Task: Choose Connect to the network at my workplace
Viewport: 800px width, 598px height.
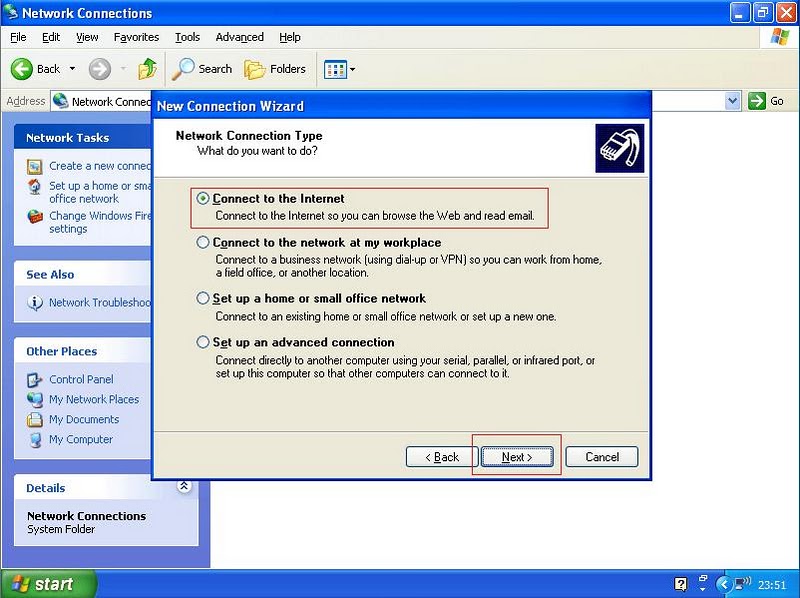Action: [x=203, y=242]
